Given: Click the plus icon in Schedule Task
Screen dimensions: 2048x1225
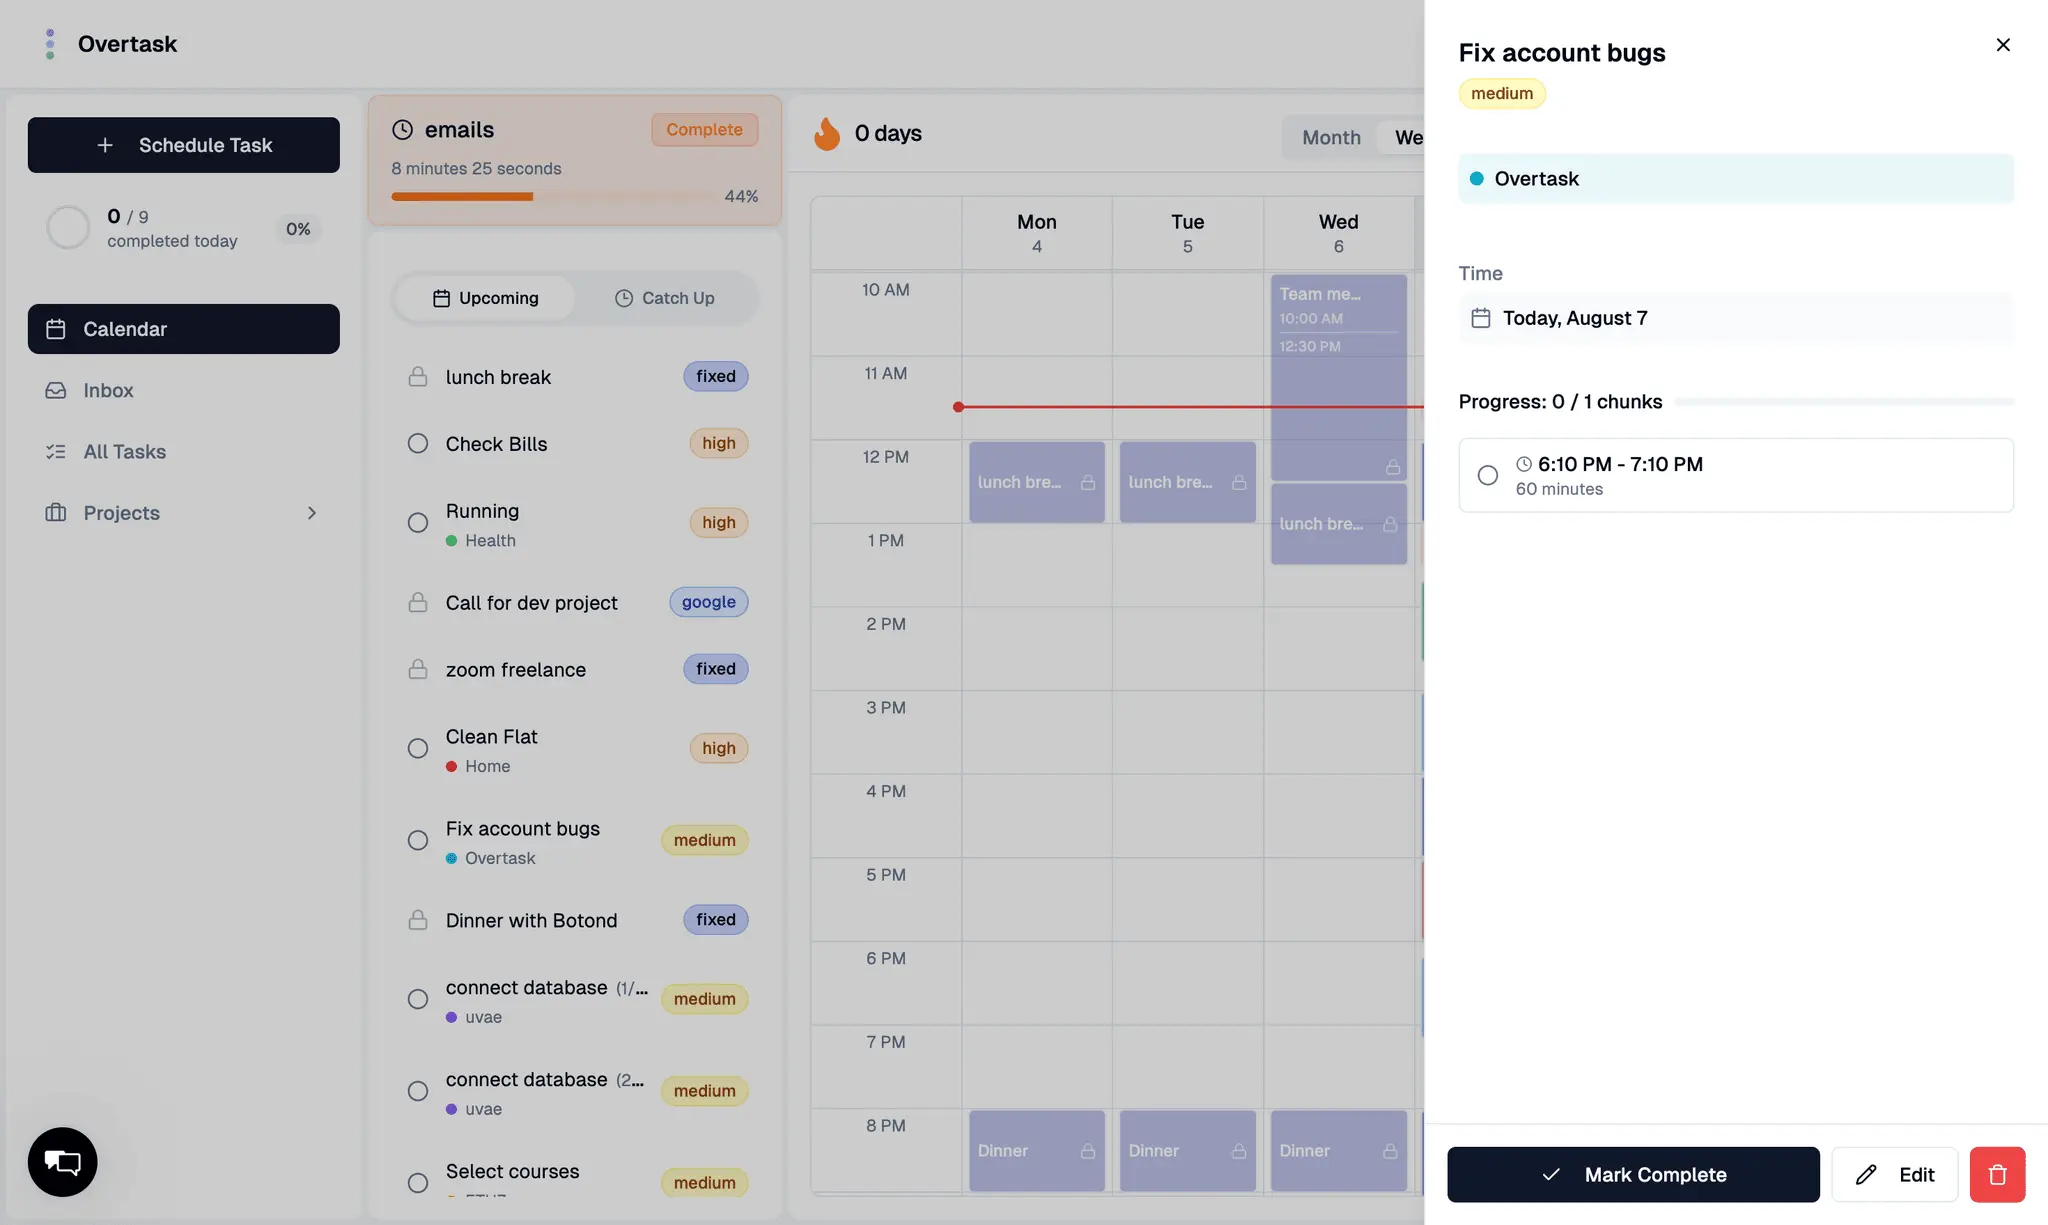Looking at the screenshot, I should 105,145.
